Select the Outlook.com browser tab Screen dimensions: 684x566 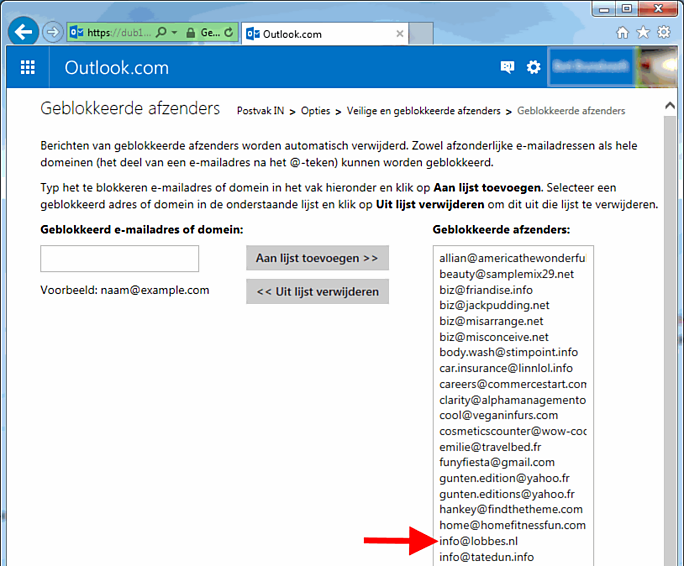tap(325, 34)
